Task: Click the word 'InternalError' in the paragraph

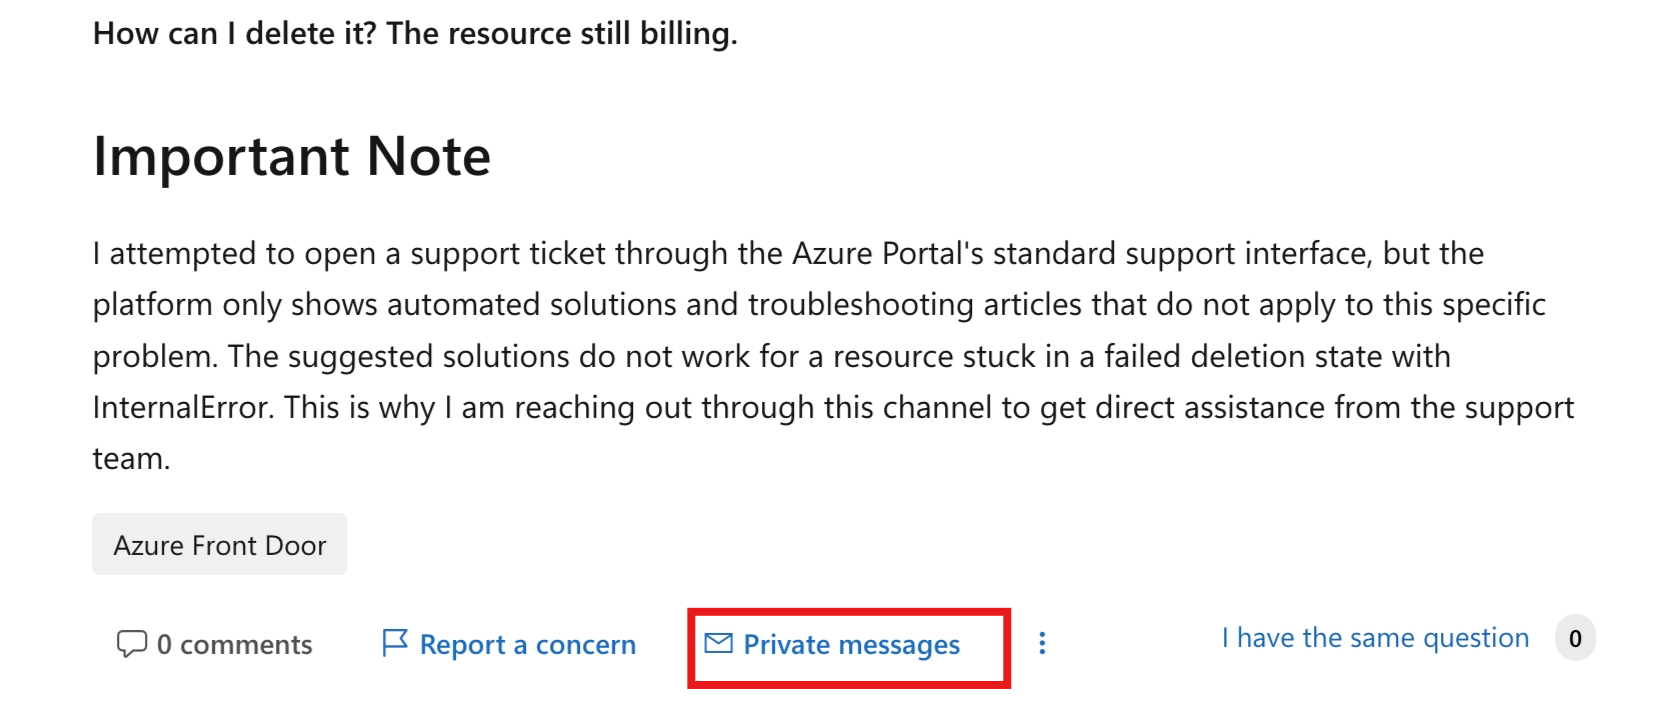Action: coord(182,408)
